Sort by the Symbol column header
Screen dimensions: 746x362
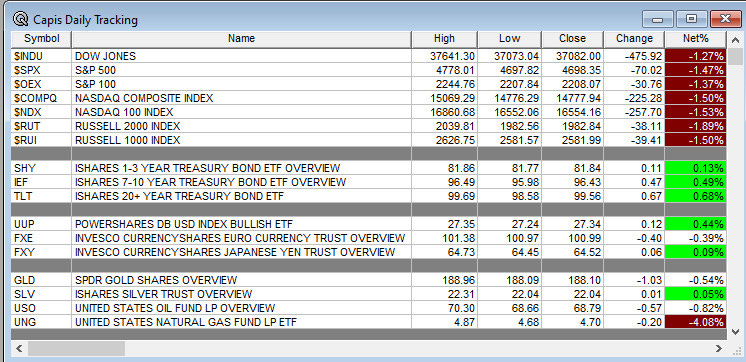(41, 39)
